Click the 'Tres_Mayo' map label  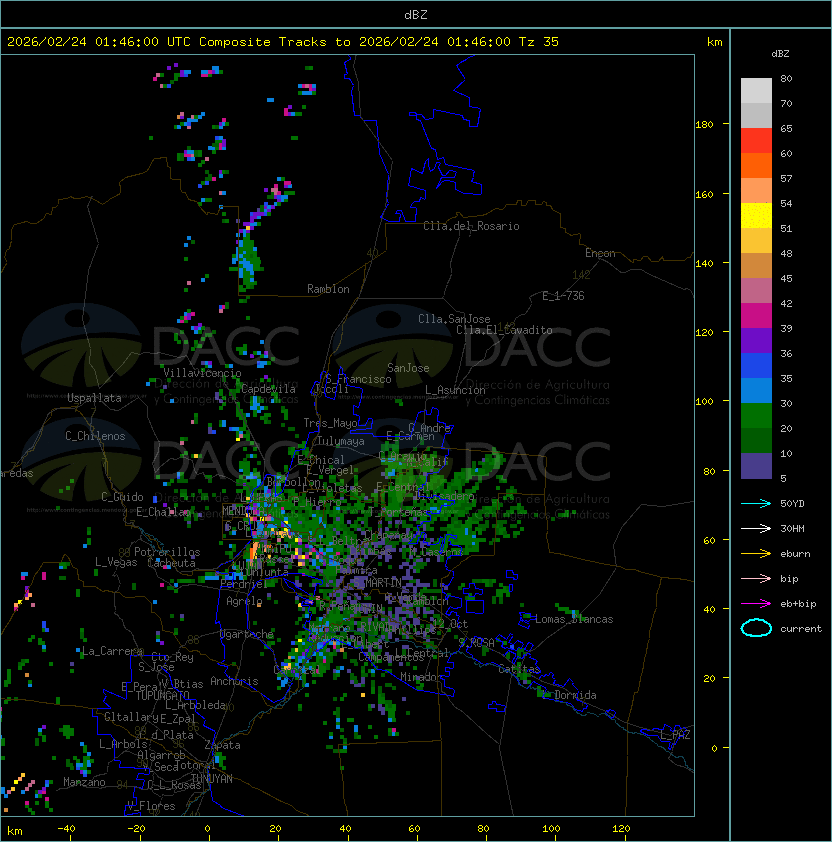[330, 423]
